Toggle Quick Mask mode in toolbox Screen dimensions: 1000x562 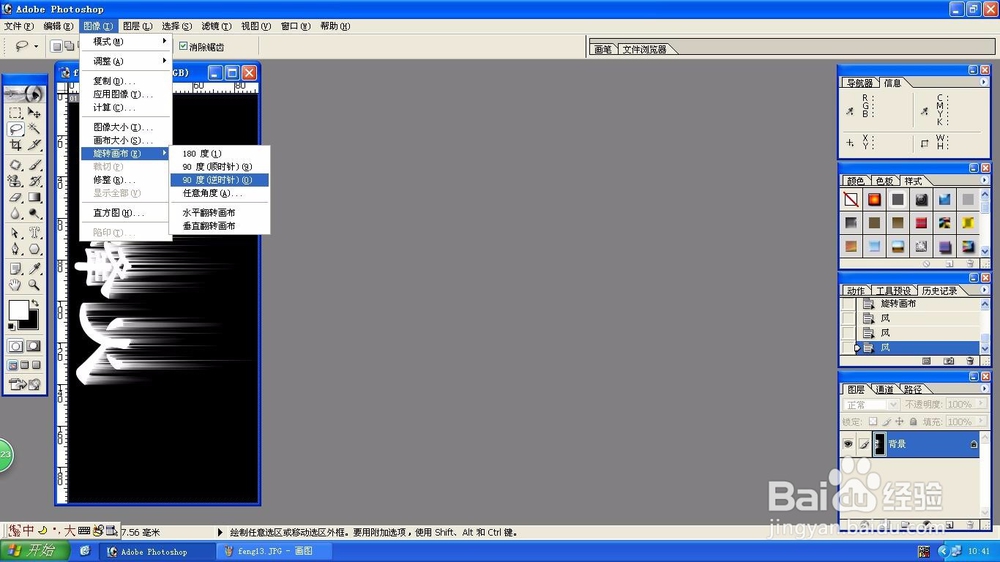point(34,346)
